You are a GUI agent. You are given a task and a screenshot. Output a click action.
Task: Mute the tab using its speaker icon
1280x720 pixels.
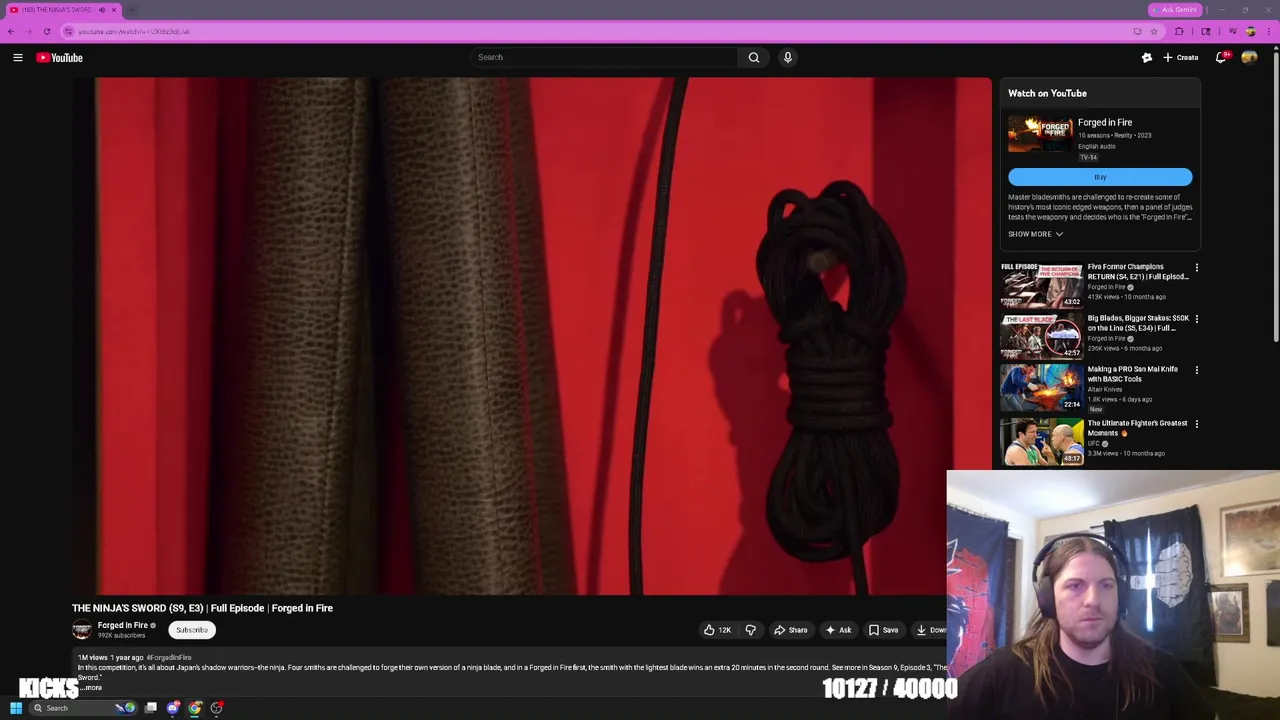102,10
